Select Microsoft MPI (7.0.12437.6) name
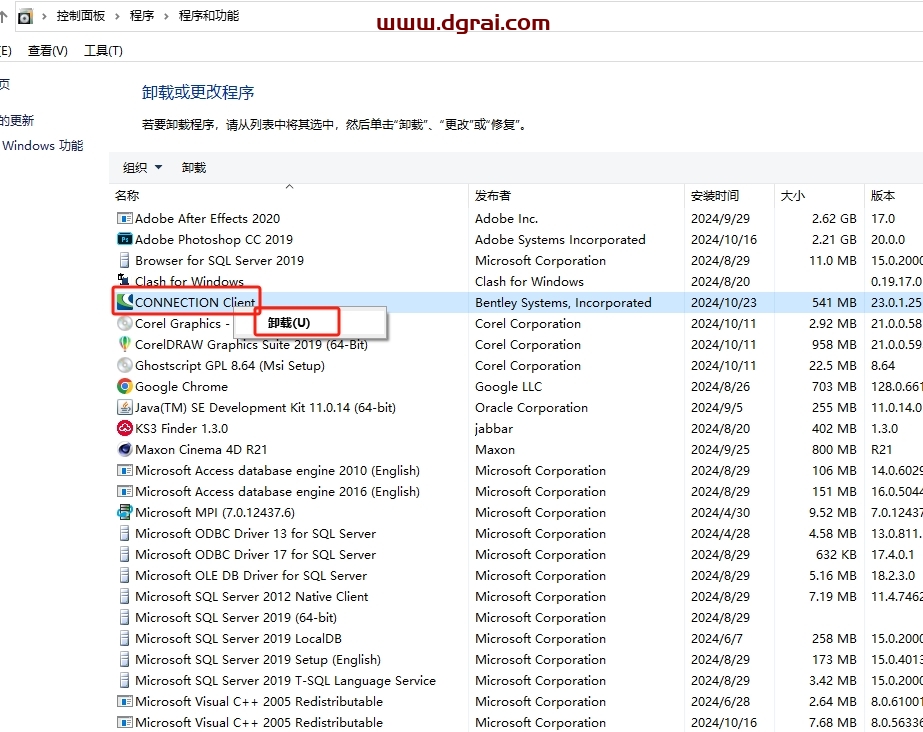The height and width of the screenshot is (732, 923). tap(215, 513)
